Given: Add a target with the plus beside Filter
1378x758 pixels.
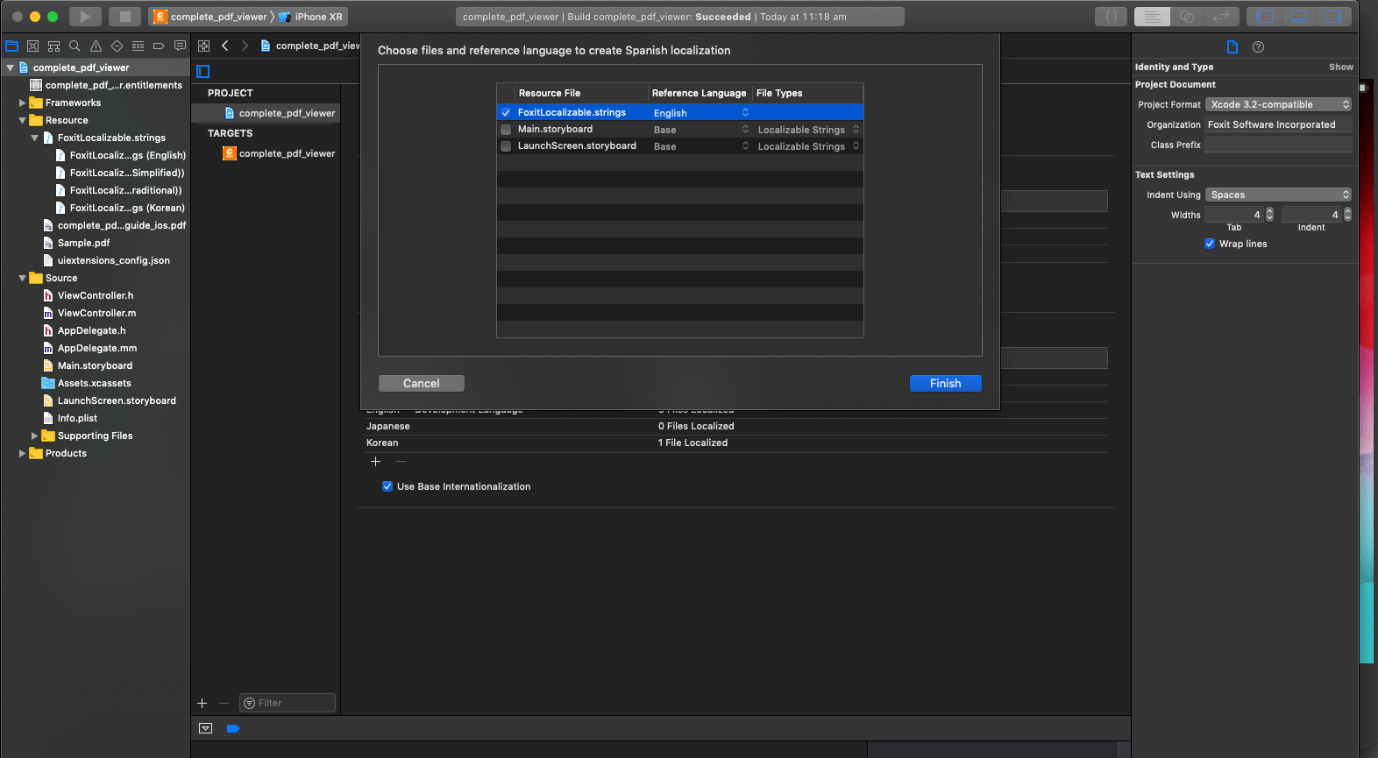Looking at the screenshot, I should point(202,703).
